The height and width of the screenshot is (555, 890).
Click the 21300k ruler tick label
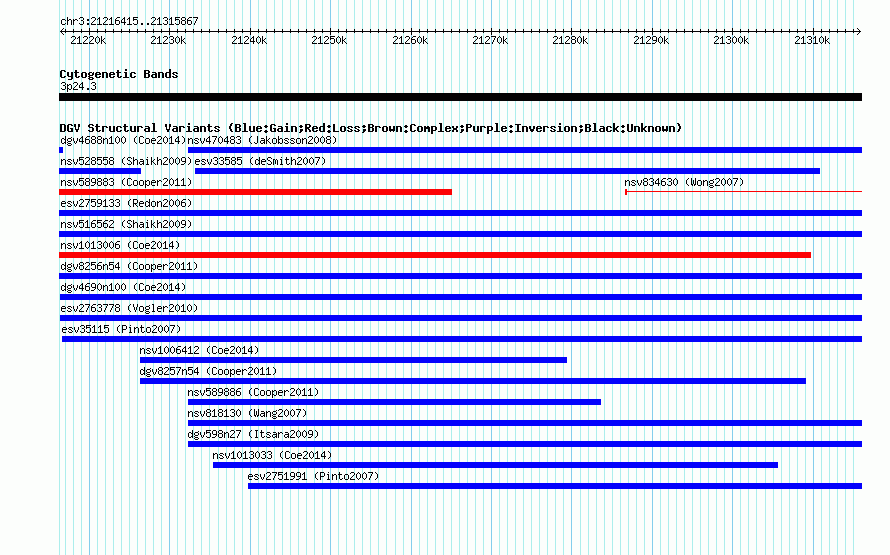tap(731, 40)
